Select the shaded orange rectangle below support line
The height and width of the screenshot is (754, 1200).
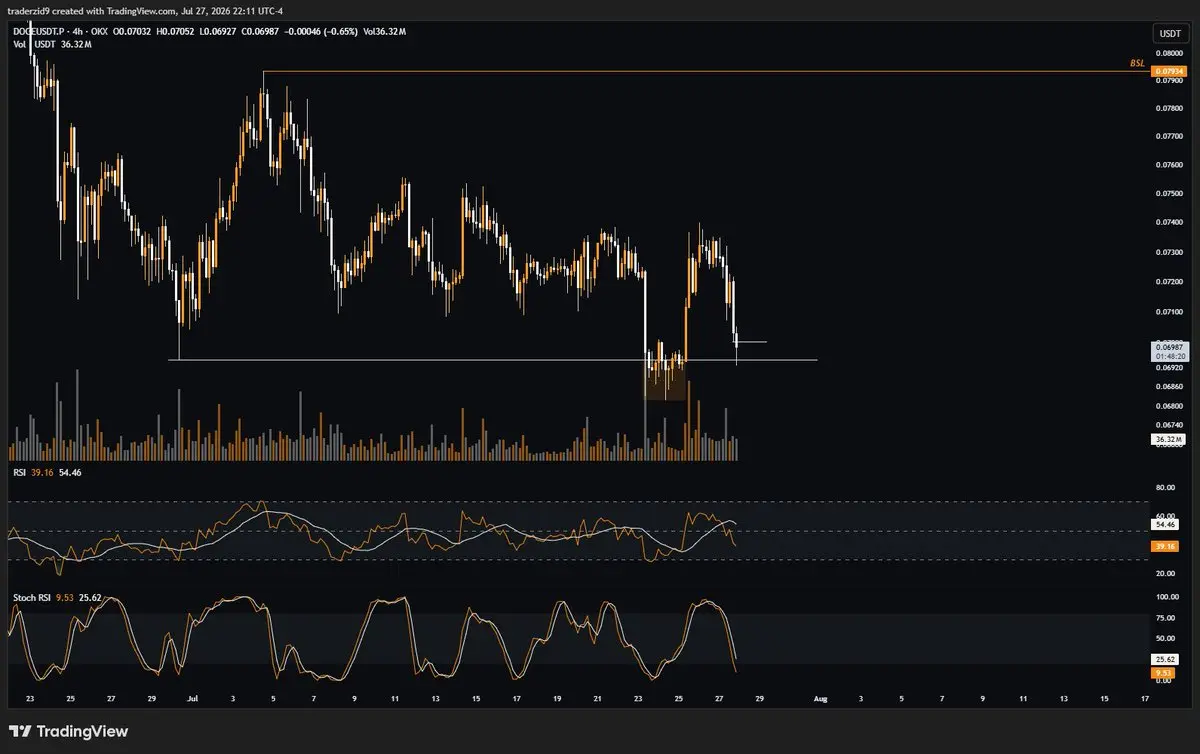[665, 379]
